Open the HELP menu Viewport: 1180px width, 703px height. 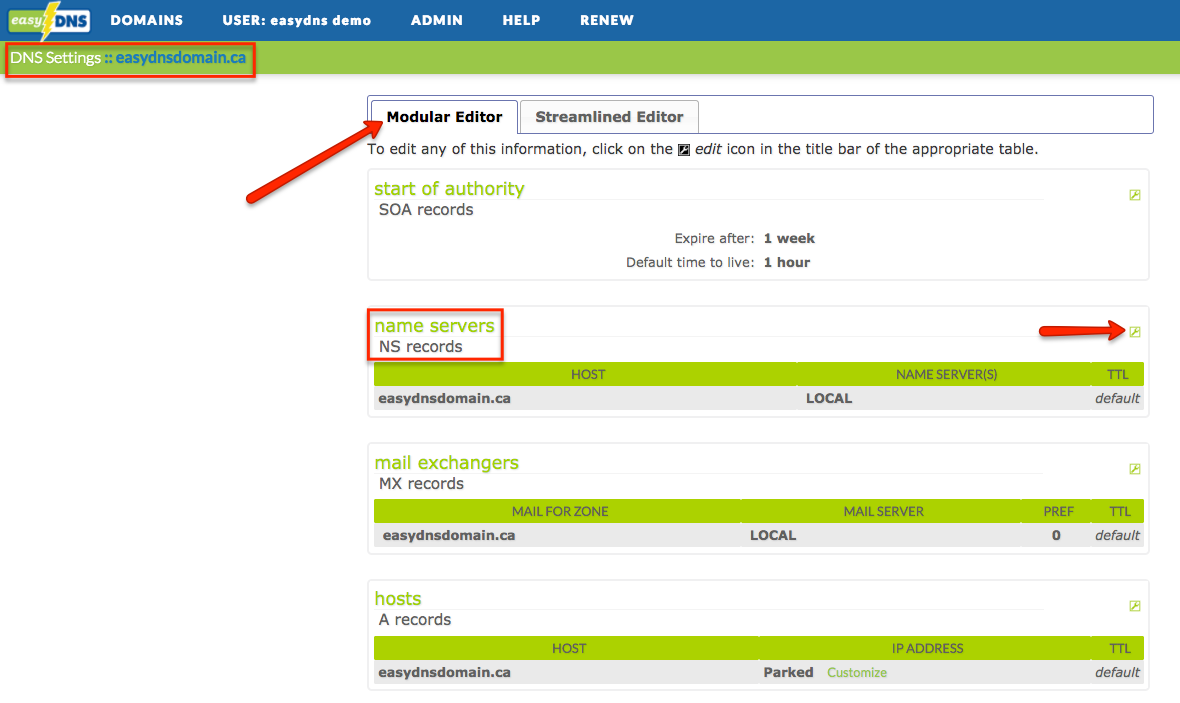click(522, 20)
